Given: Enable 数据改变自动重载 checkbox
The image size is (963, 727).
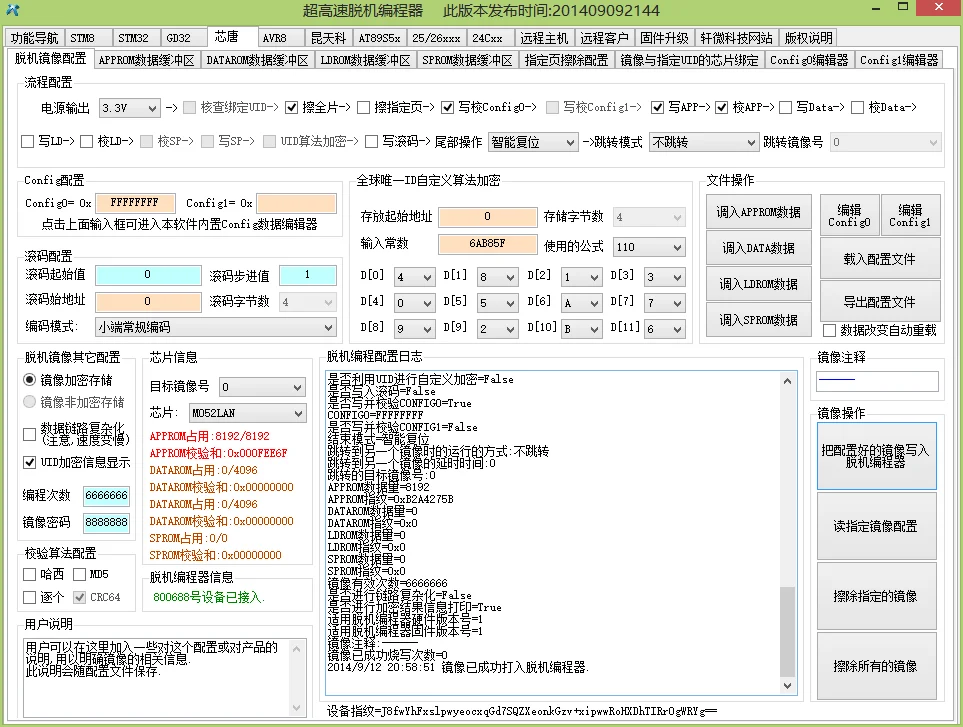Looking at the screenshot, I should pos(829,330).
